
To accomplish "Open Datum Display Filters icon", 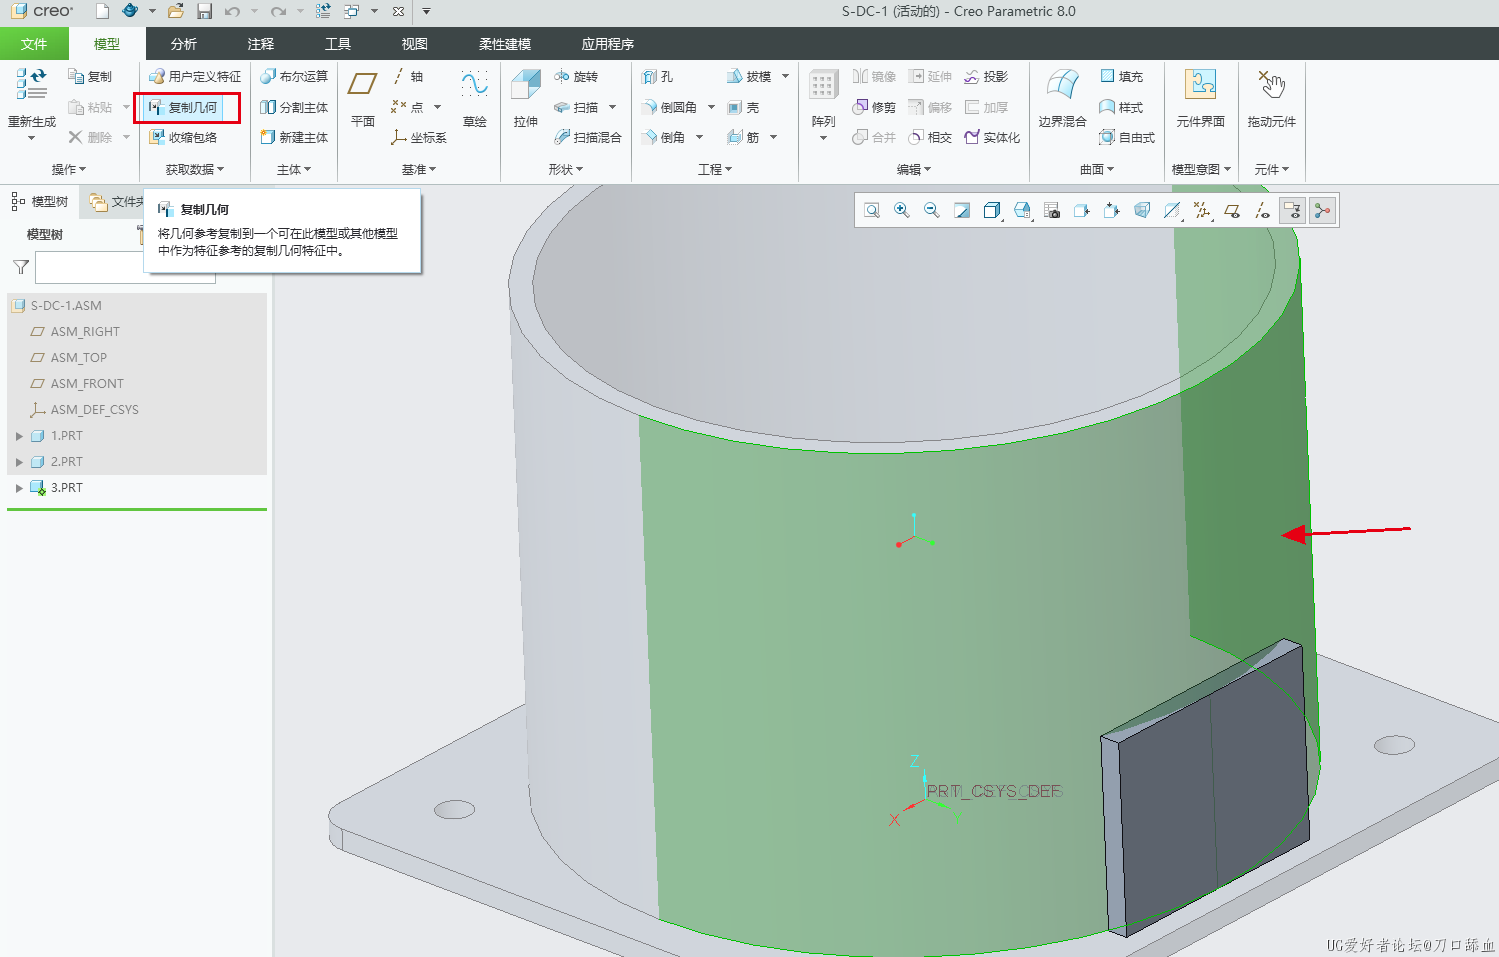I will 1202,210.
